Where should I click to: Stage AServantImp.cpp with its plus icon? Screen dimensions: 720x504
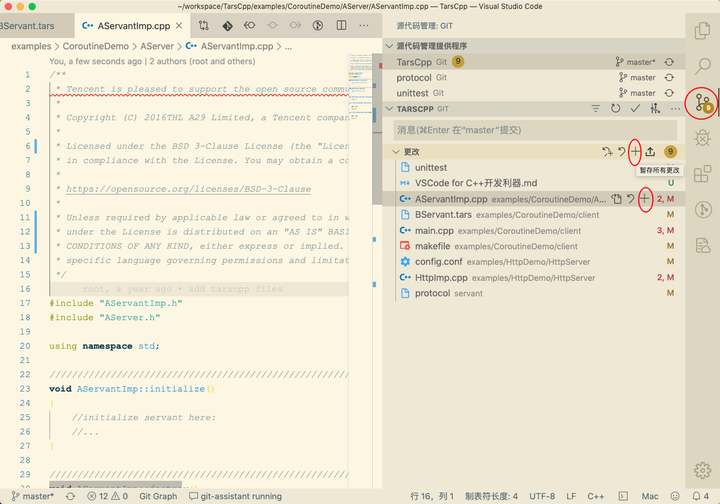(x=645, y=199)
